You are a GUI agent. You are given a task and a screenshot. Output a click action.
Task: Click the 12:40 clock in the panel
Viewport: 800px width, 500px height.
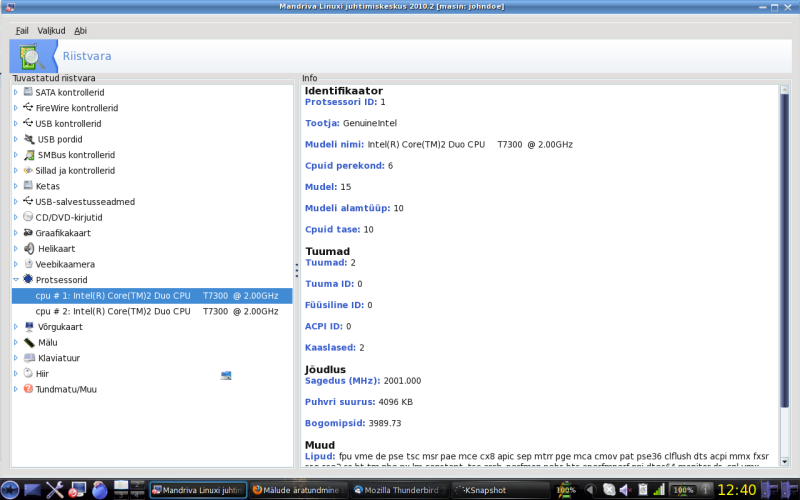737,490
